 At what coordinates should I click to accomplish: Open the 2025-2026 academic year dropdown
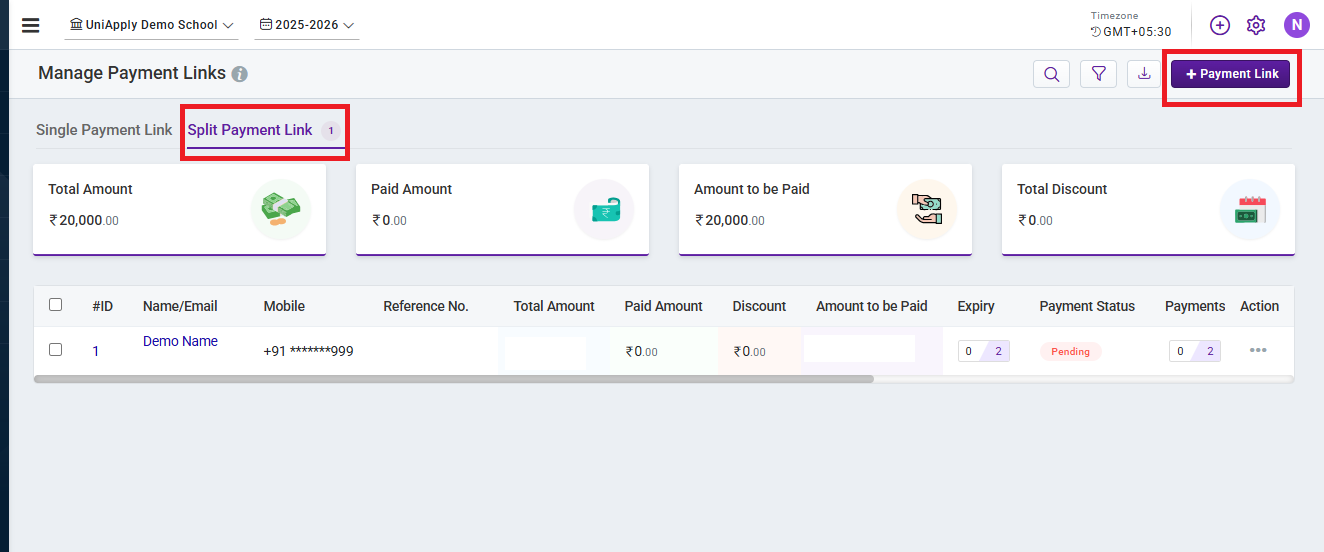tap(307, 25)
